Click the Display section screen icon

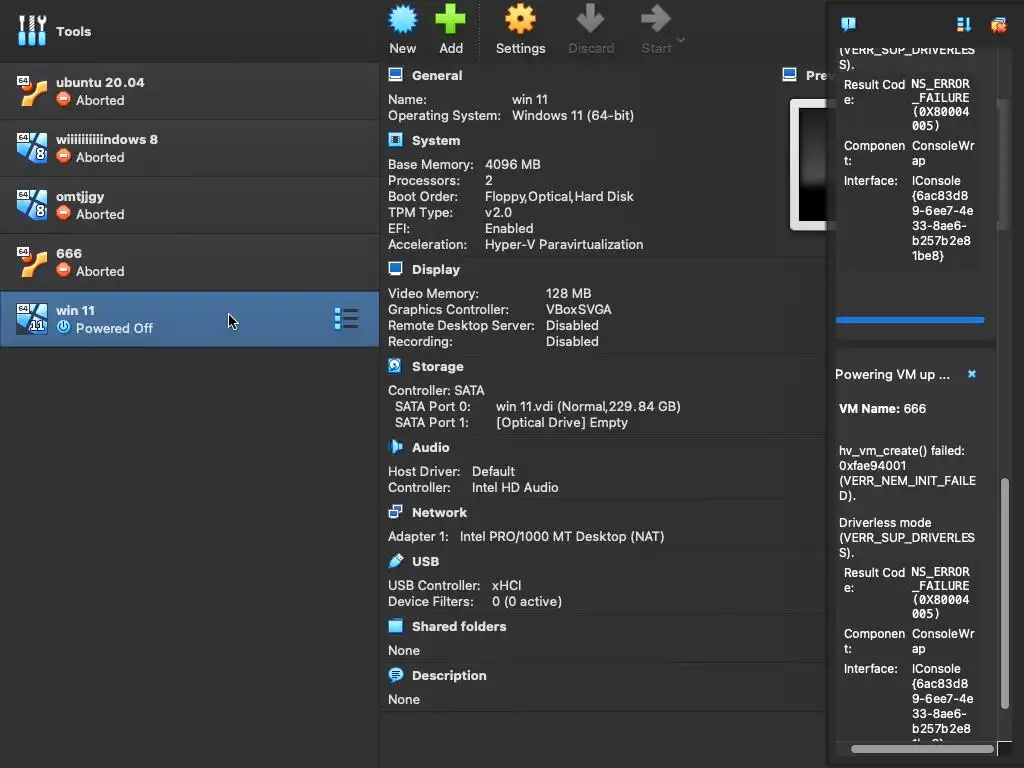tap(395, 268)
